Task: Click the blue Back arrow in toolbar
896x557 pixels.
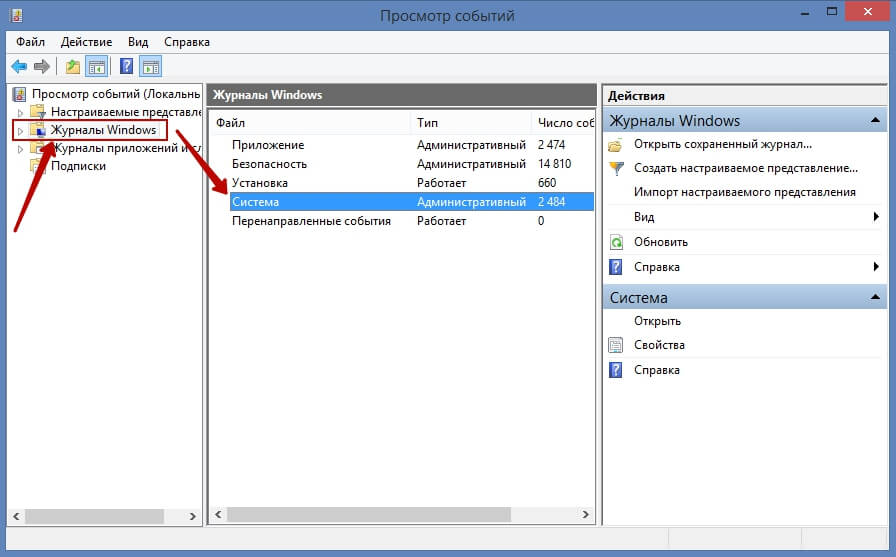Action: 18,67
